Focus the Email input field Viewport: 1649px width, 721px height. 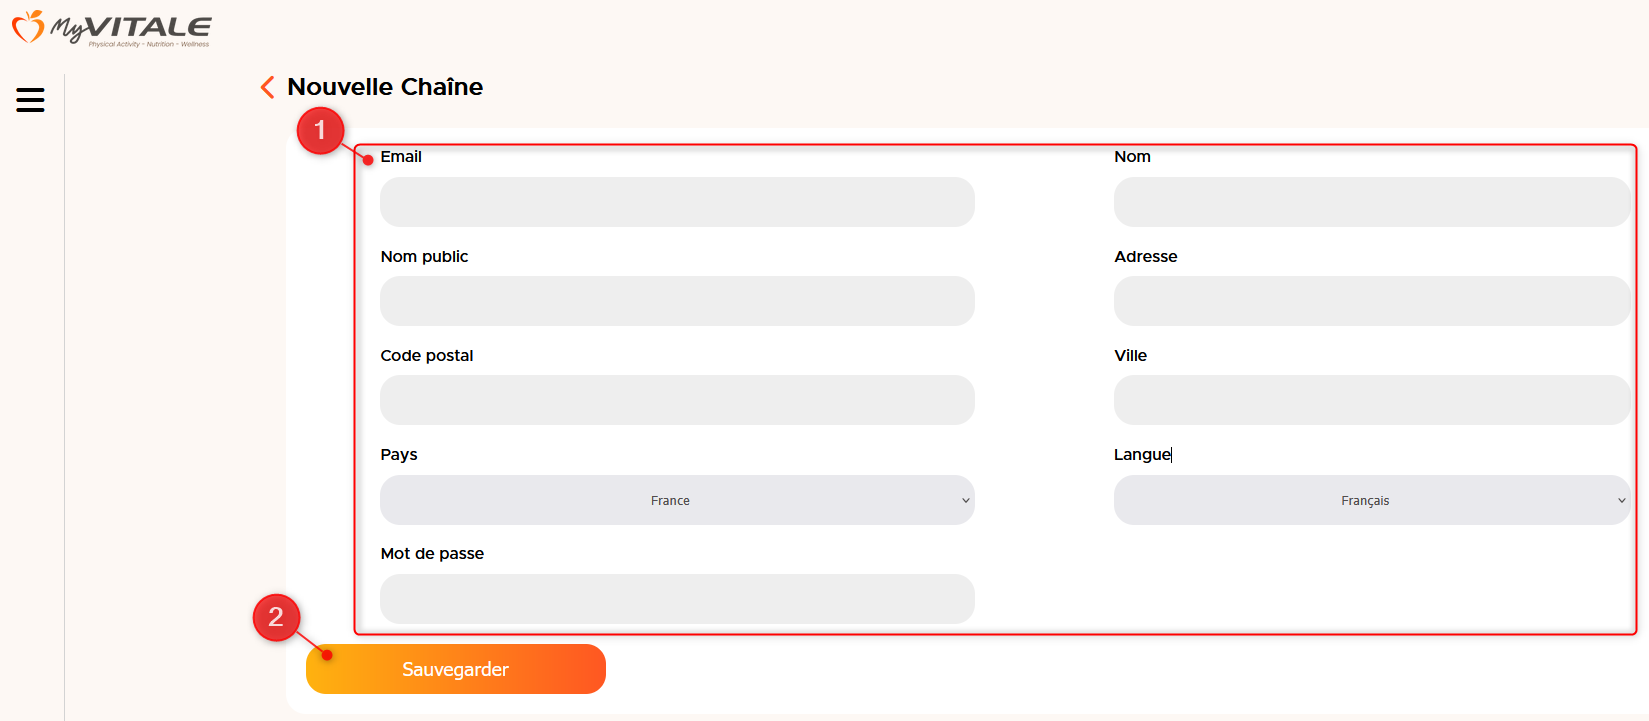coord(677,202)
